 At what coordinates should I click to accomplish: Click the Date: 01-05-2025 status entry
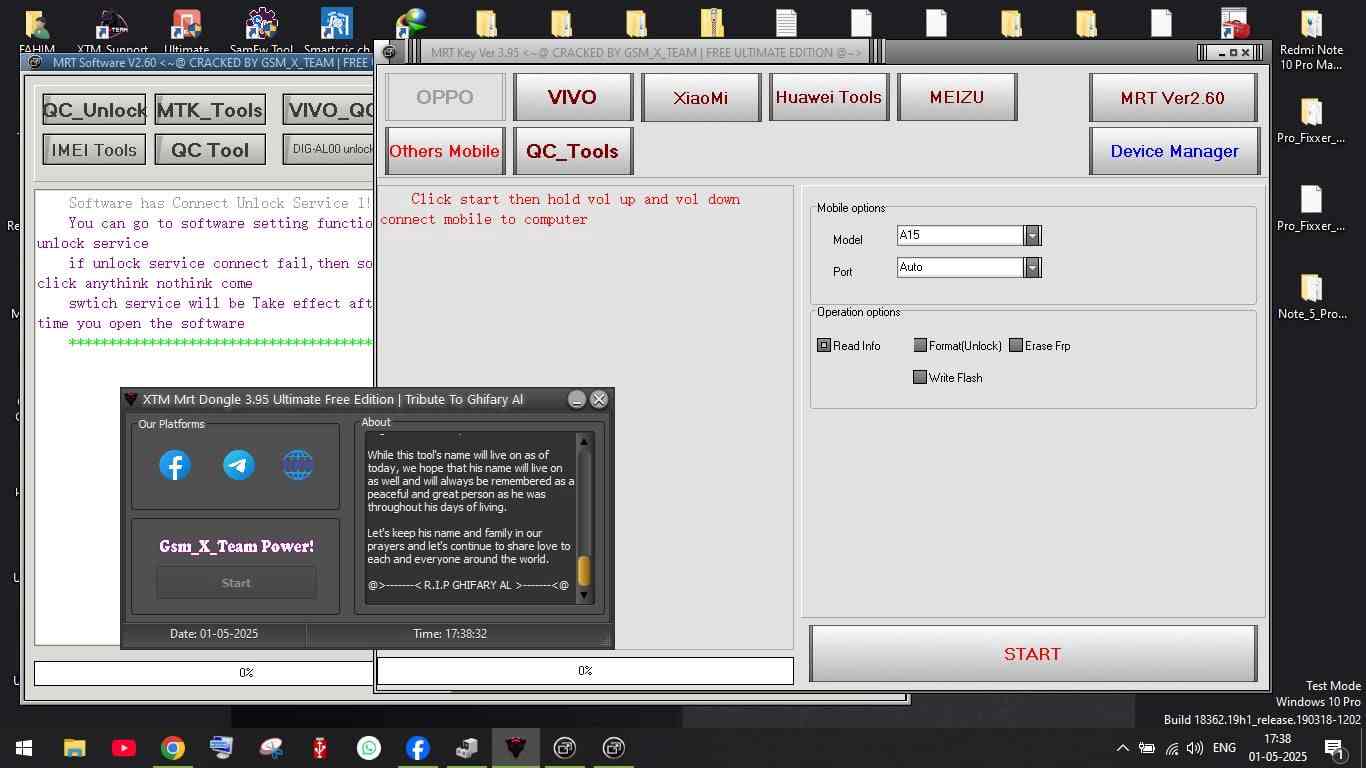[214, 634]
